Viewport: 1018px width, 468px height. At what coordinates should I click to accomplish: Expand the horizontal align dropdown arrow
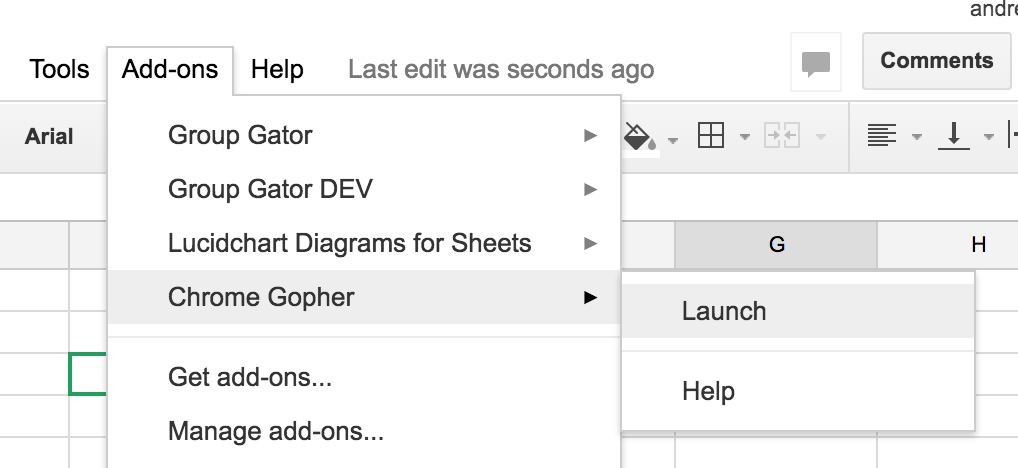tap(916, 138)
